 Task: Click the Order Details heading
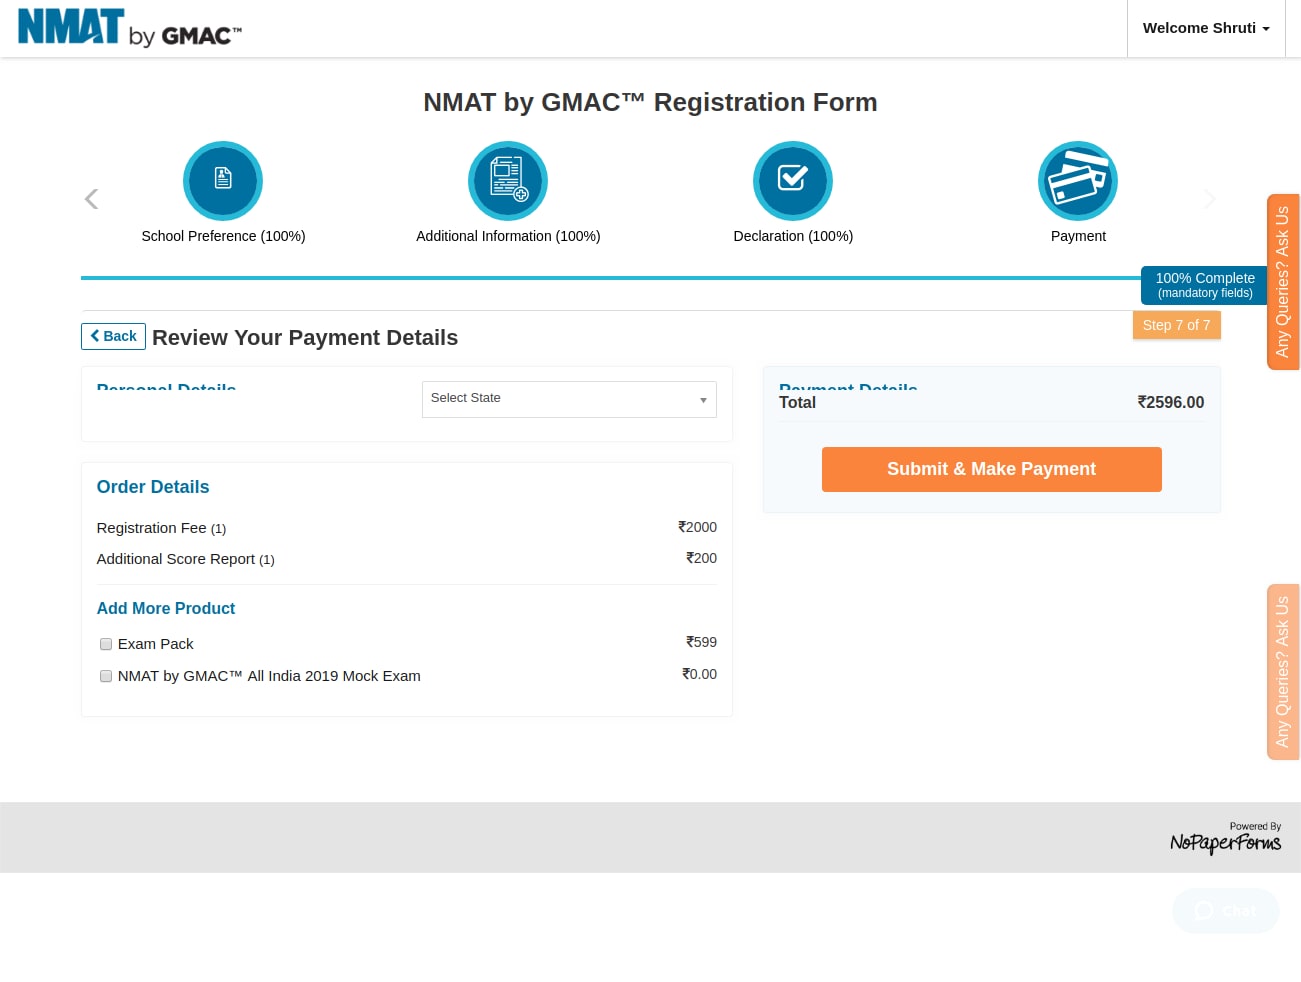(153, 487)
